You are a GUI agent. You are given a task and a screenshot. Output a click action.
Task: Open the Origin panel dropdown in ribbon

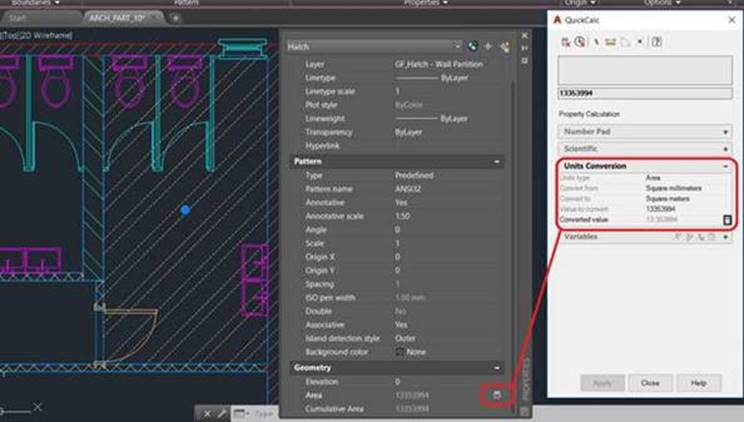coord(580,3)
